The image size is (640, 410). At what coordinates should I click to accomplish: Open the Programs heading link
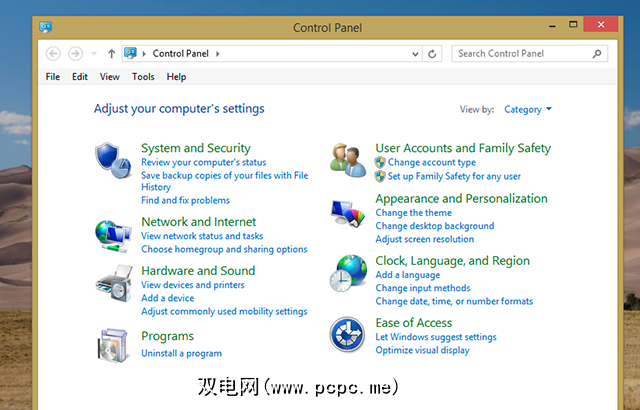(167, 337)
